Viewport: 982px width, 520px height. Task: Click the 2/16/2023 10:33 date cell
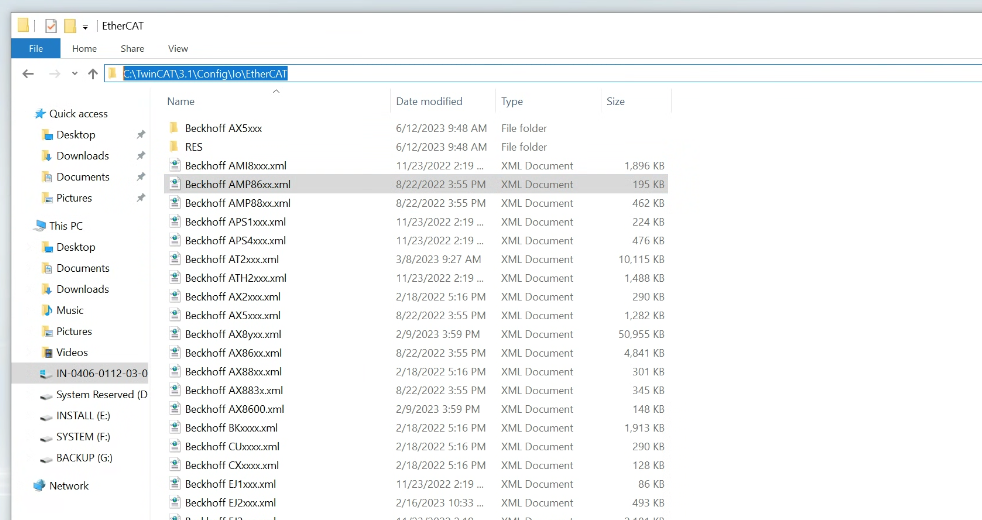tap(440, 503)
